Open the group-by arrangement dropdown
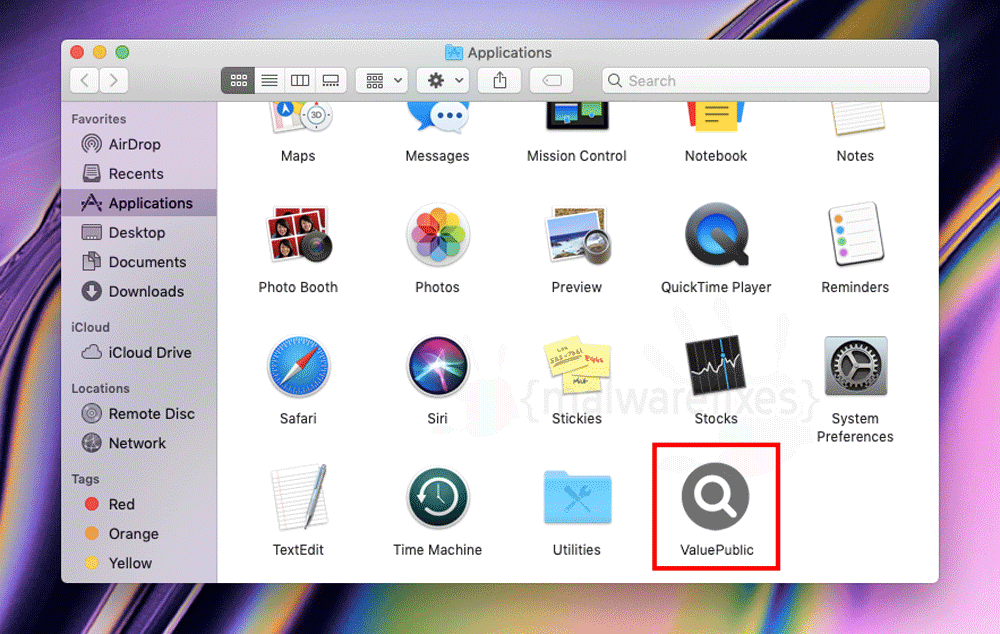1000x634 pixels. (x=382, y=80)
